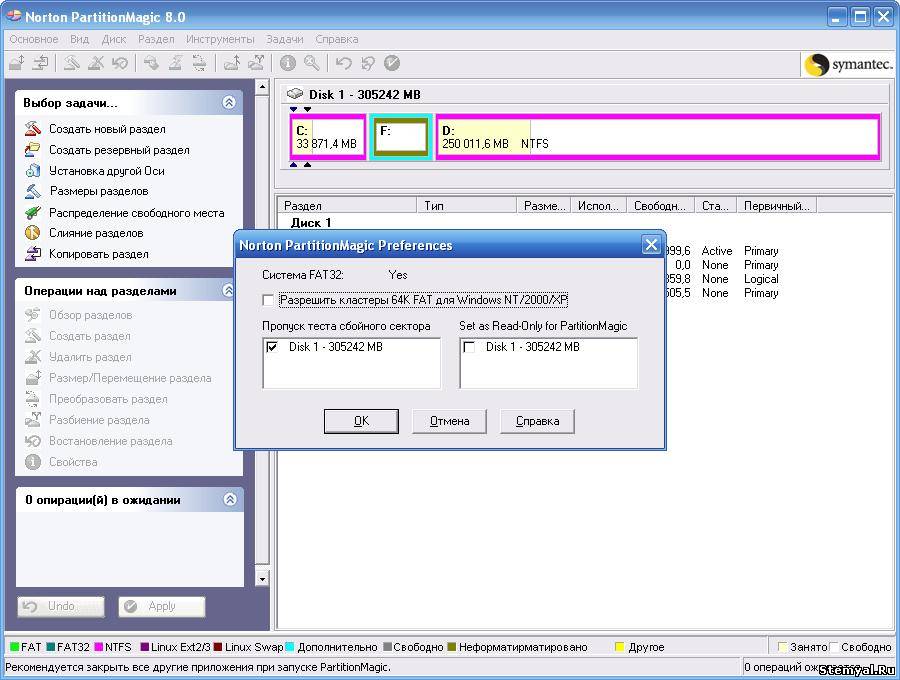The image size is (900, 680).
Task: Select the D: NTFS partition block
Action: point(658,137)
